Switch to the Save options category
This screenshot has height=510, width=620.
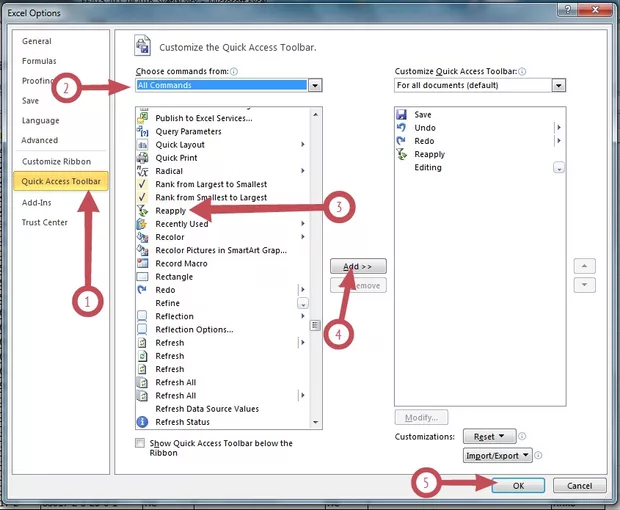30,100
